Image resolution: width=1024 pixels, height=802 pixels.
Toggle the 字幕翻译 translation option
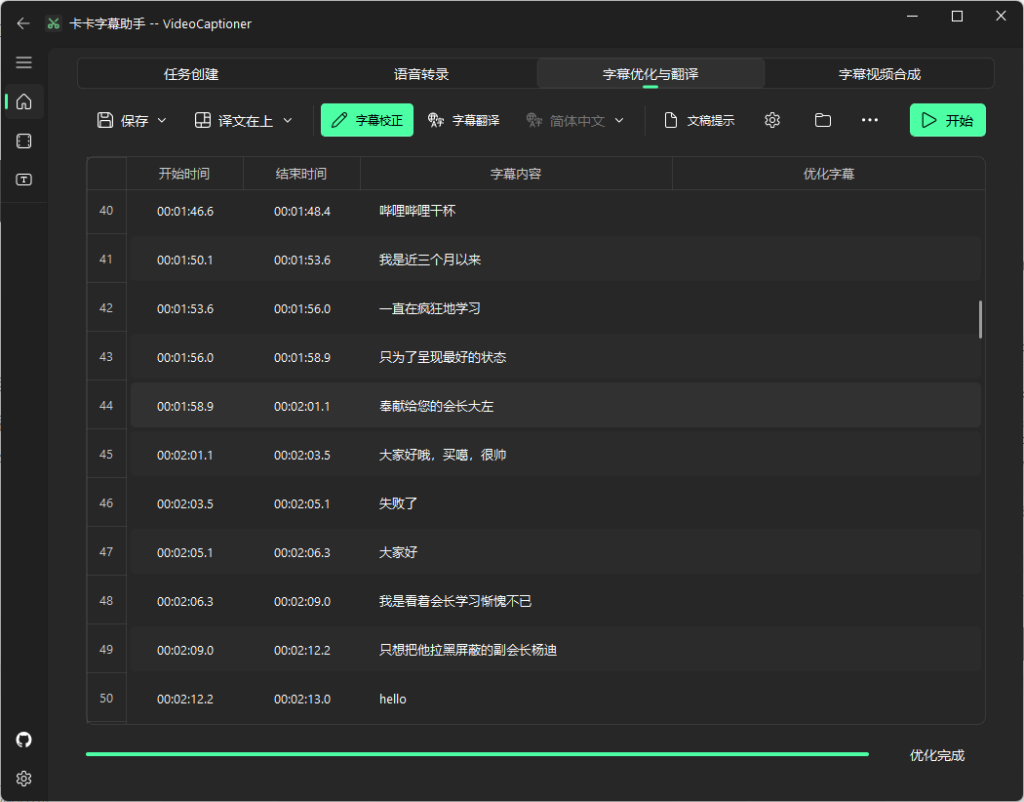[464, 120]
